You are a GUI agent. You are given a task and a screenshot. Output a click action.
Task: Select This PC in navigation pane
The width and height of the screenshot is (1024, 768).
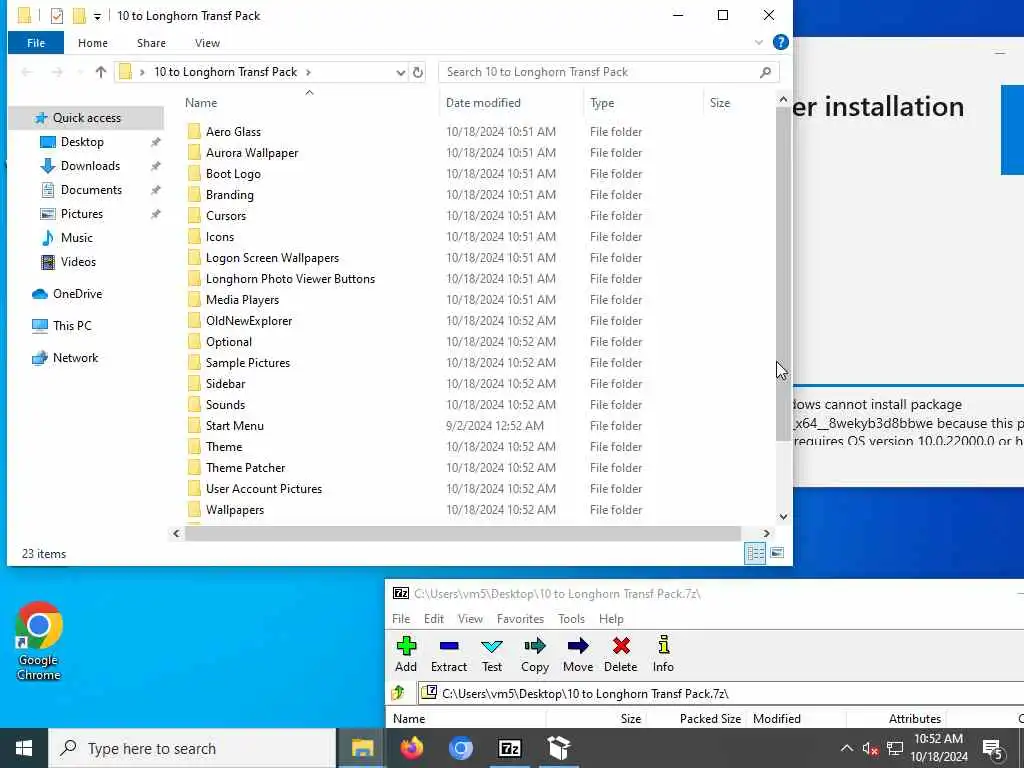(72, 325)
